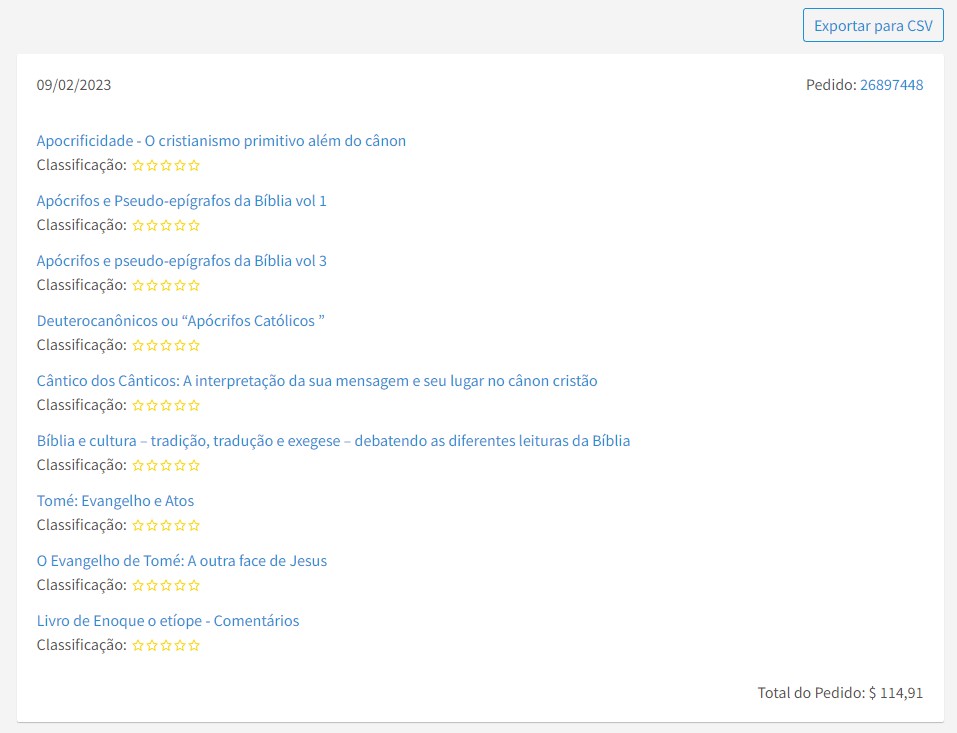Image resolution: width=957 pixels, height=733 pixels.
Task: Give Apócrifos vol 1 one star
Action: pos(138,225)
